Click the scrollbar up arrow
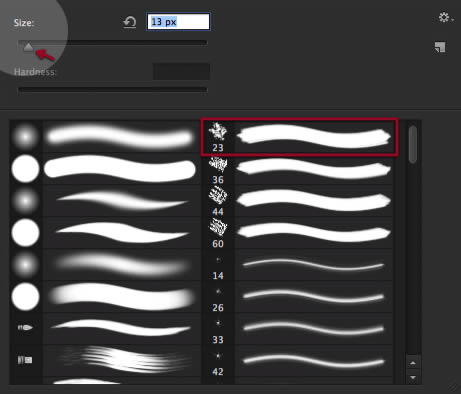Screen dimensions: 461x394 pyautogui.click(x=413, y=363)
